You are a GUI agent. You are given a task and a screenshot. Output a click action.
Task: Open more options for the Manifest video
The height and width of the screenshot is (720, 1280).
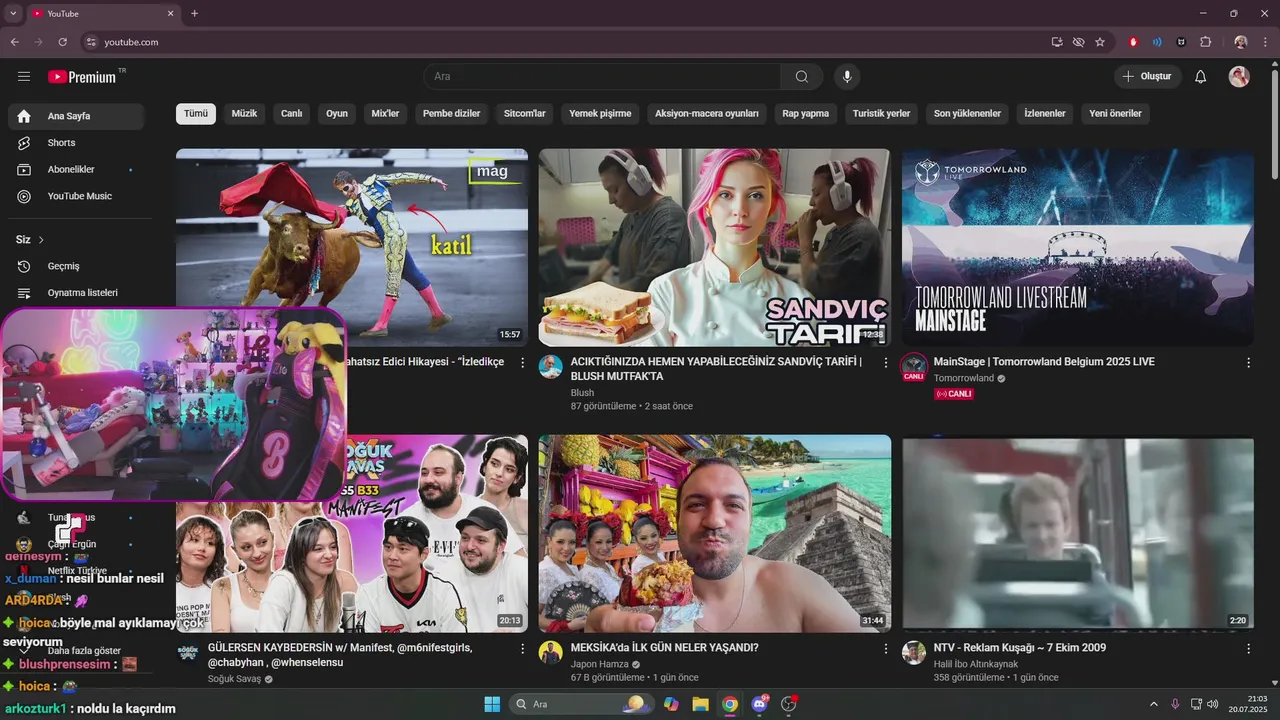coord(522,649)
